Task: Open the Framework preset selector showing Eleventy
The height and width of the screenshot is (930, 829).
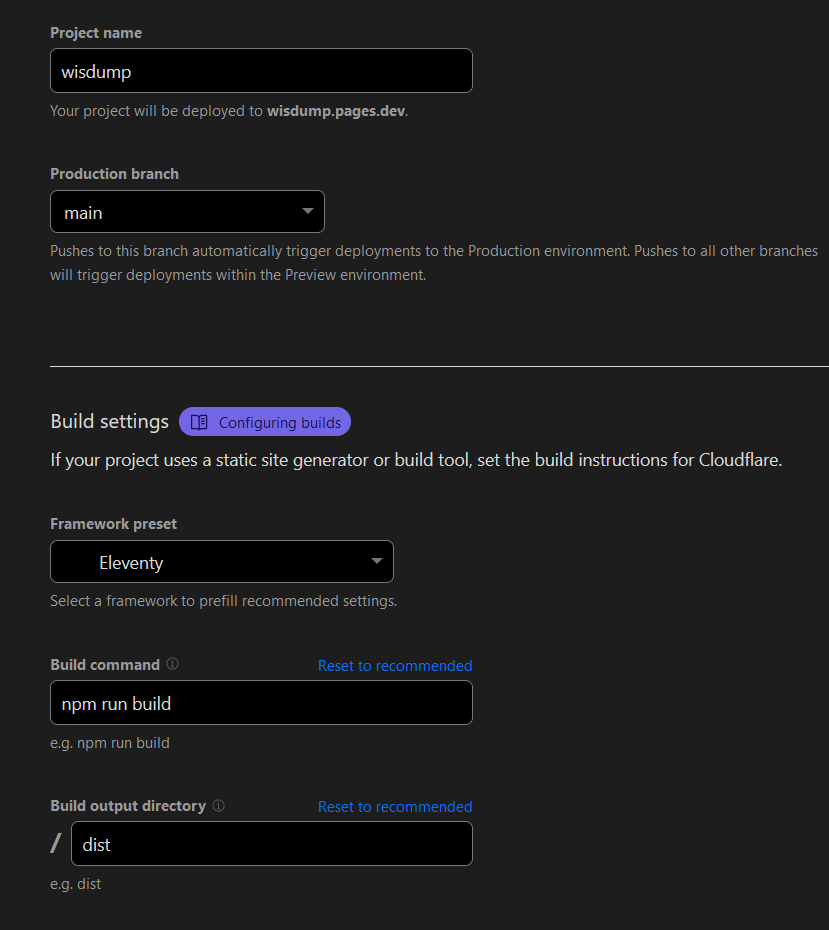Action: tap(221, 561)
